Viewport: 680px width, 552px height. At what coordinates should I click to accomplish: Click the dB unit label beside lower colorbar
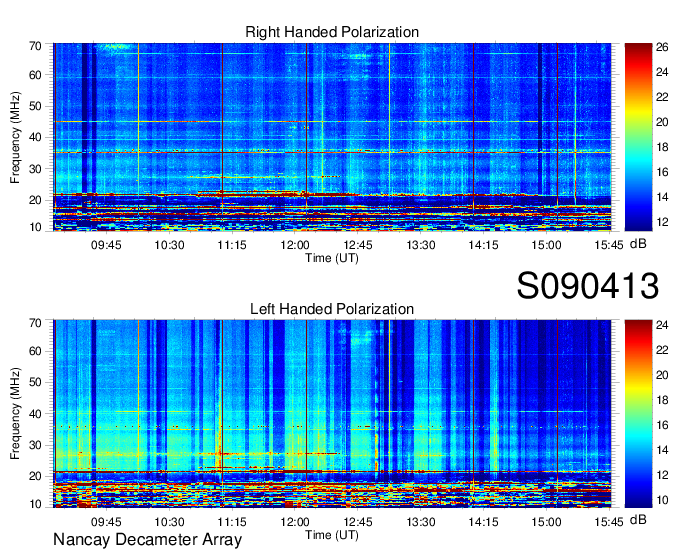pos(638,519)
